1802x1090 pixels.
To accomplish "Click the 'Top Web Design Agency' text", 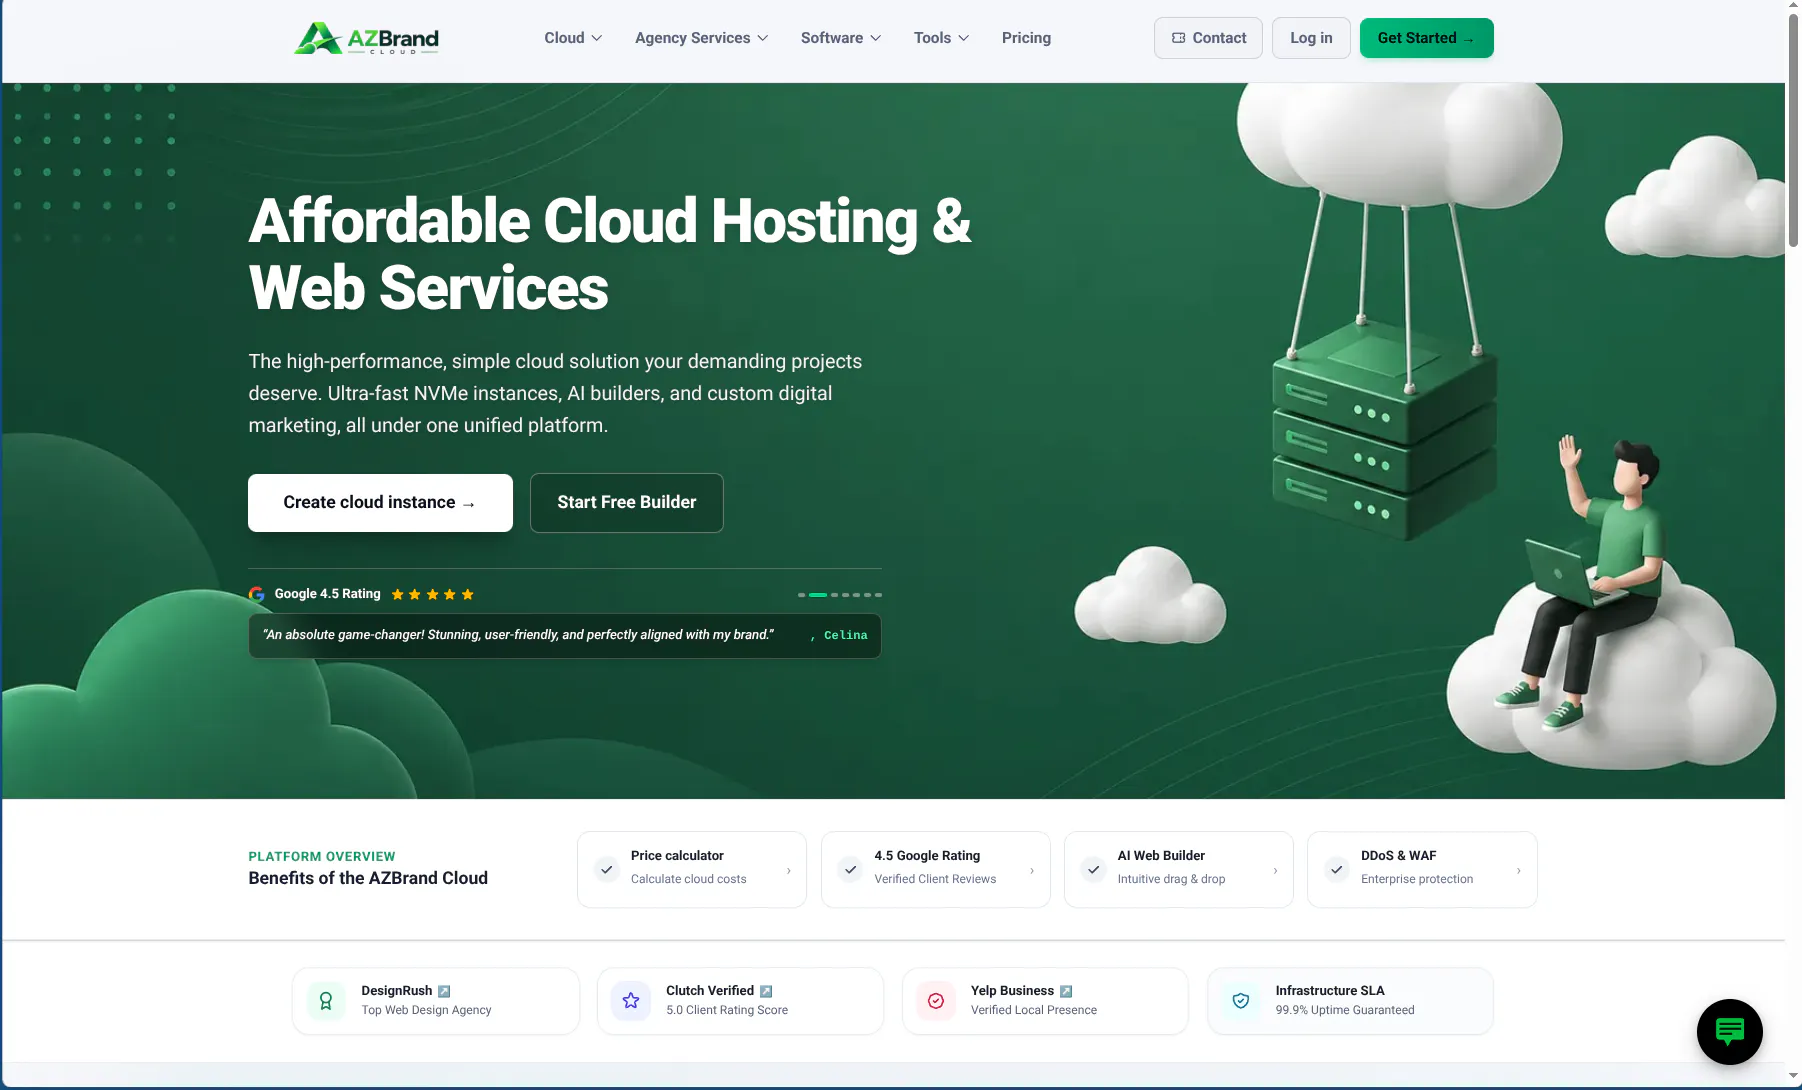I will (426, 1011).
